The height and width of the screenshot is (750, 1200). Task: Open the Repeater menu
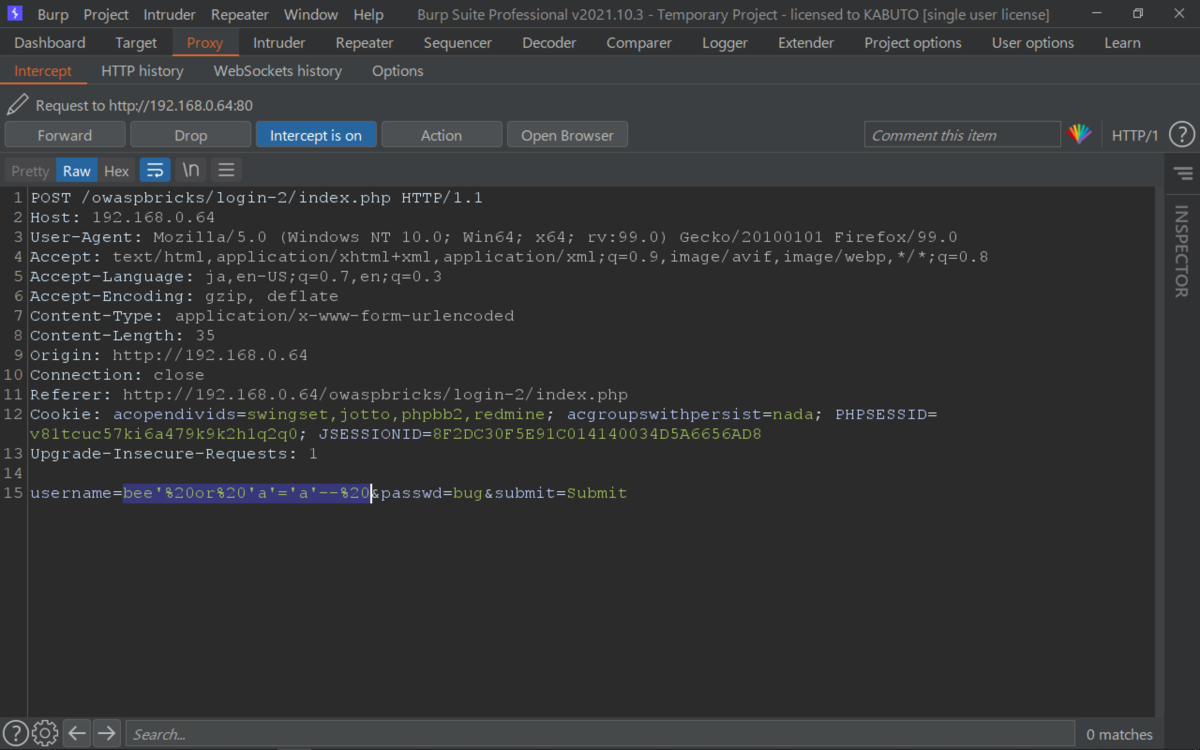click(240, 14)
